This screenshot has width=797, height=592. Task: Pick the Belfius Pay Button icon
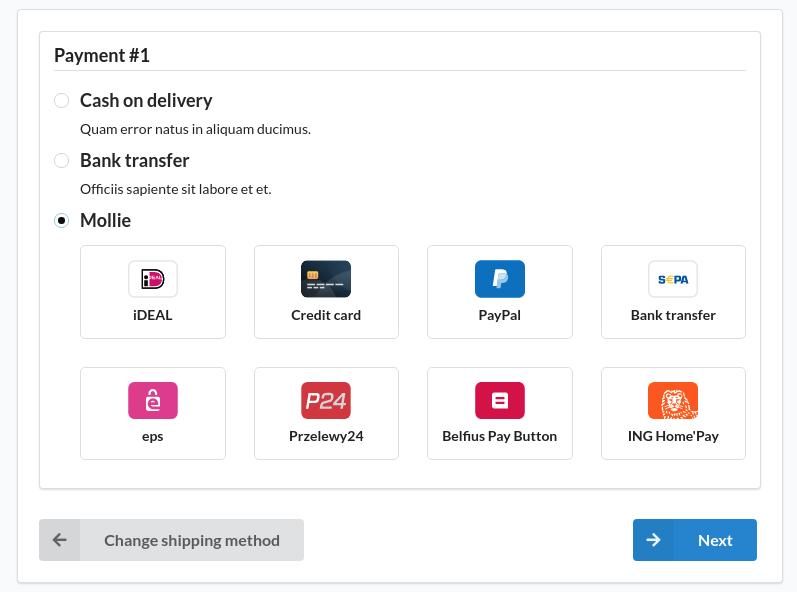pos(500,400)
